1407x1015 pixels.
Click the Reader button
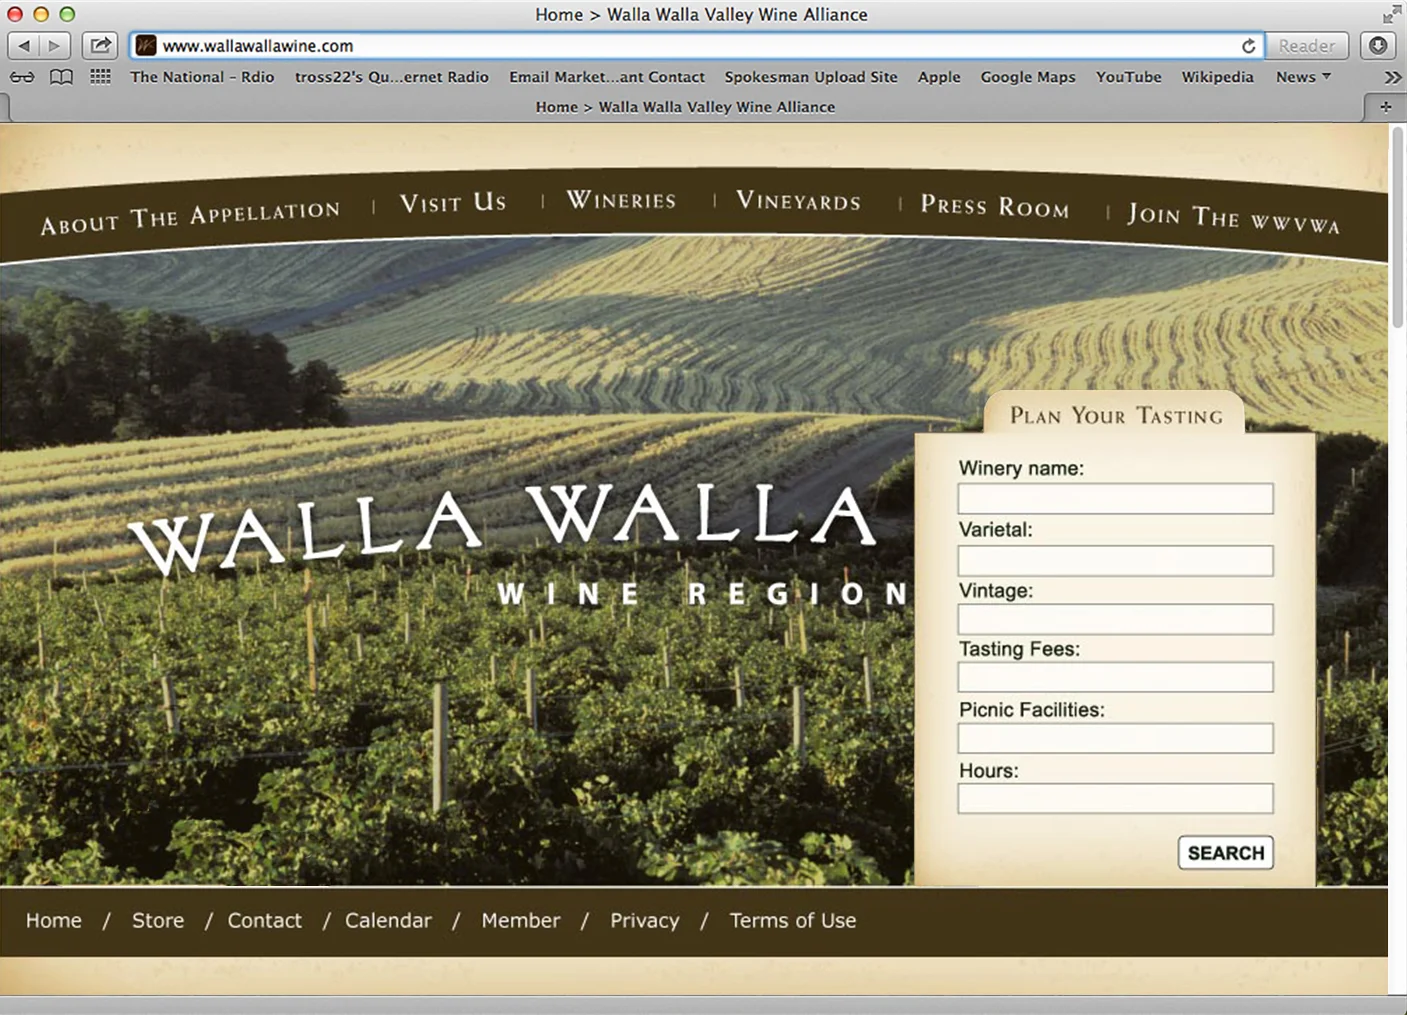[1306, 46]
